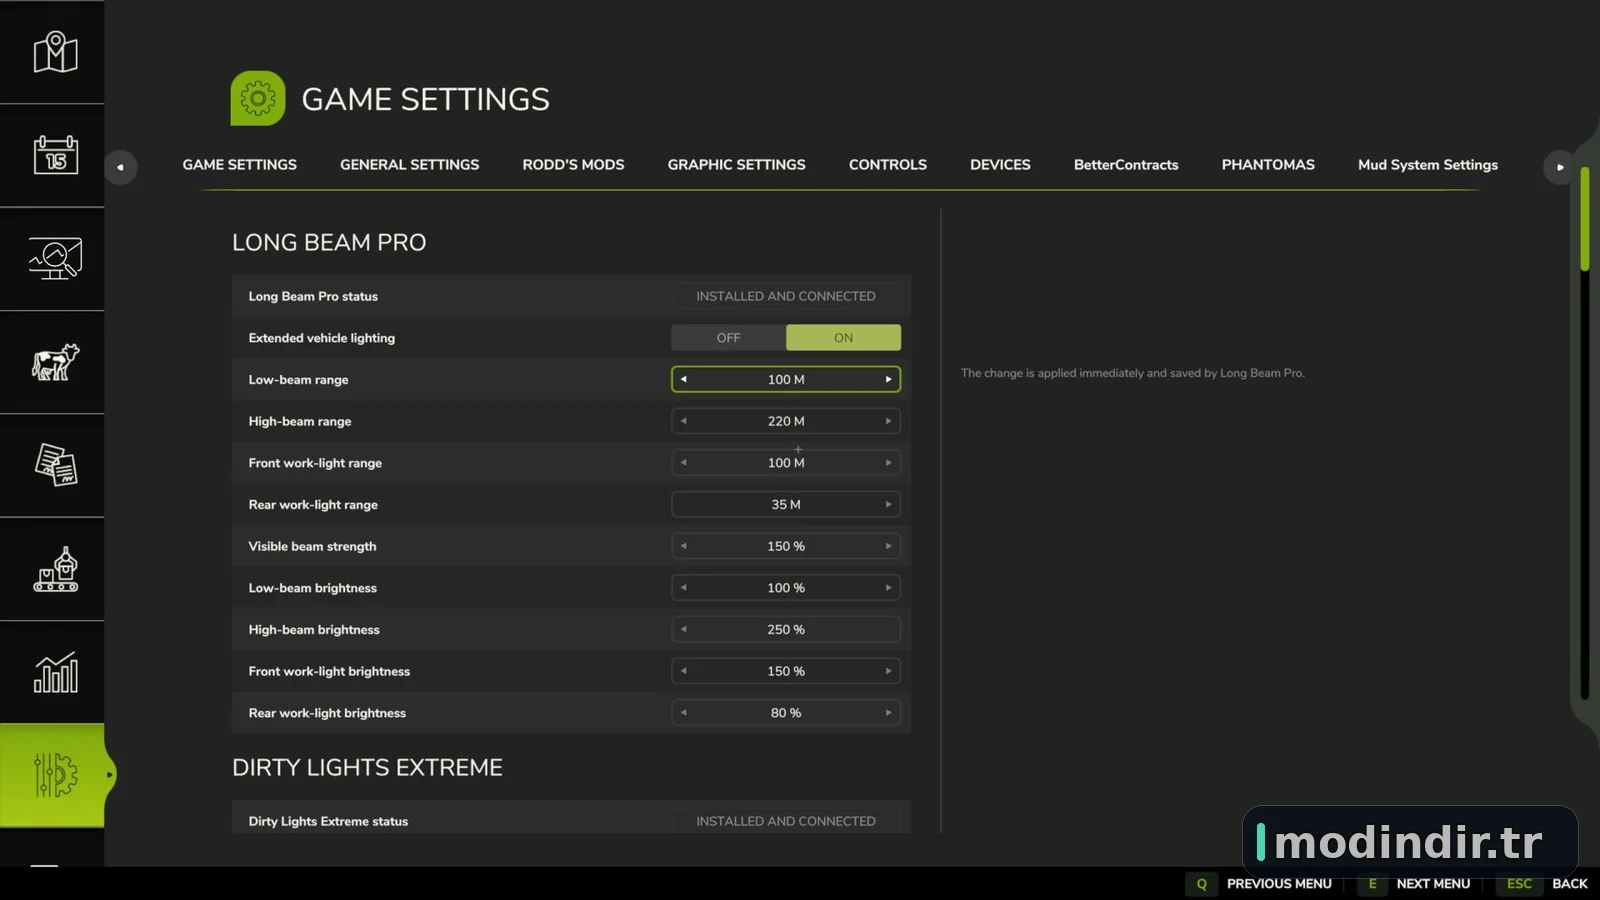Click the BACK button
The image size is (1600, 900).
[1570, 884]
